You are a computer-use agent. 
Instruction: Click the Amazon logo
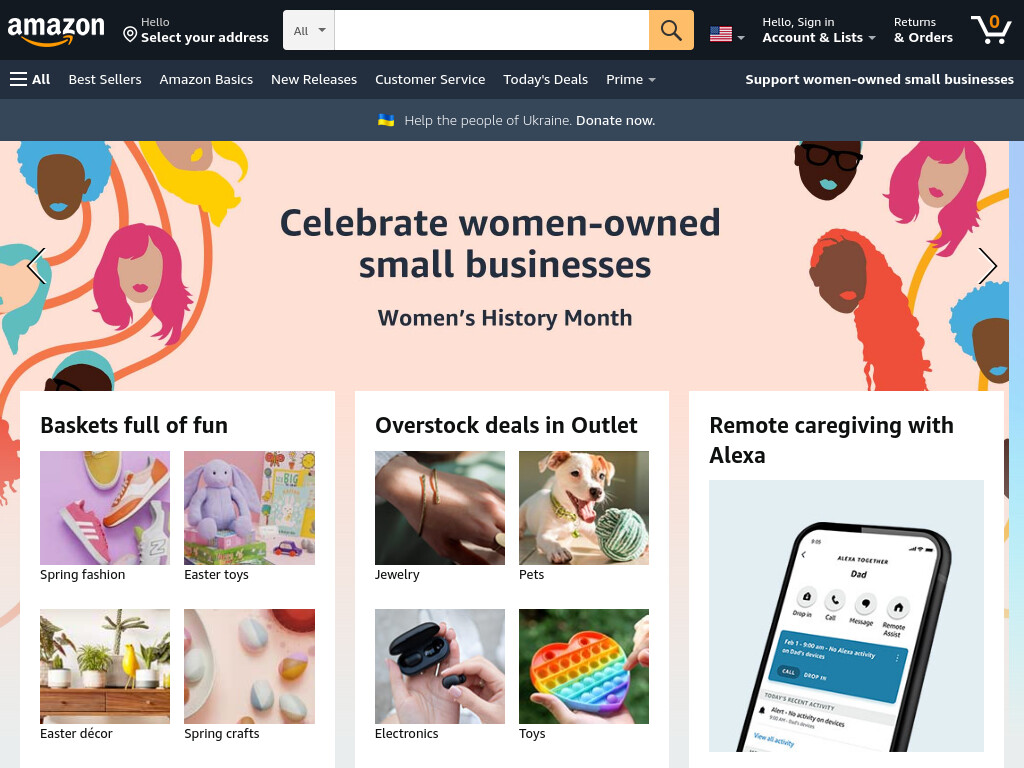click(x=56, y=30)
